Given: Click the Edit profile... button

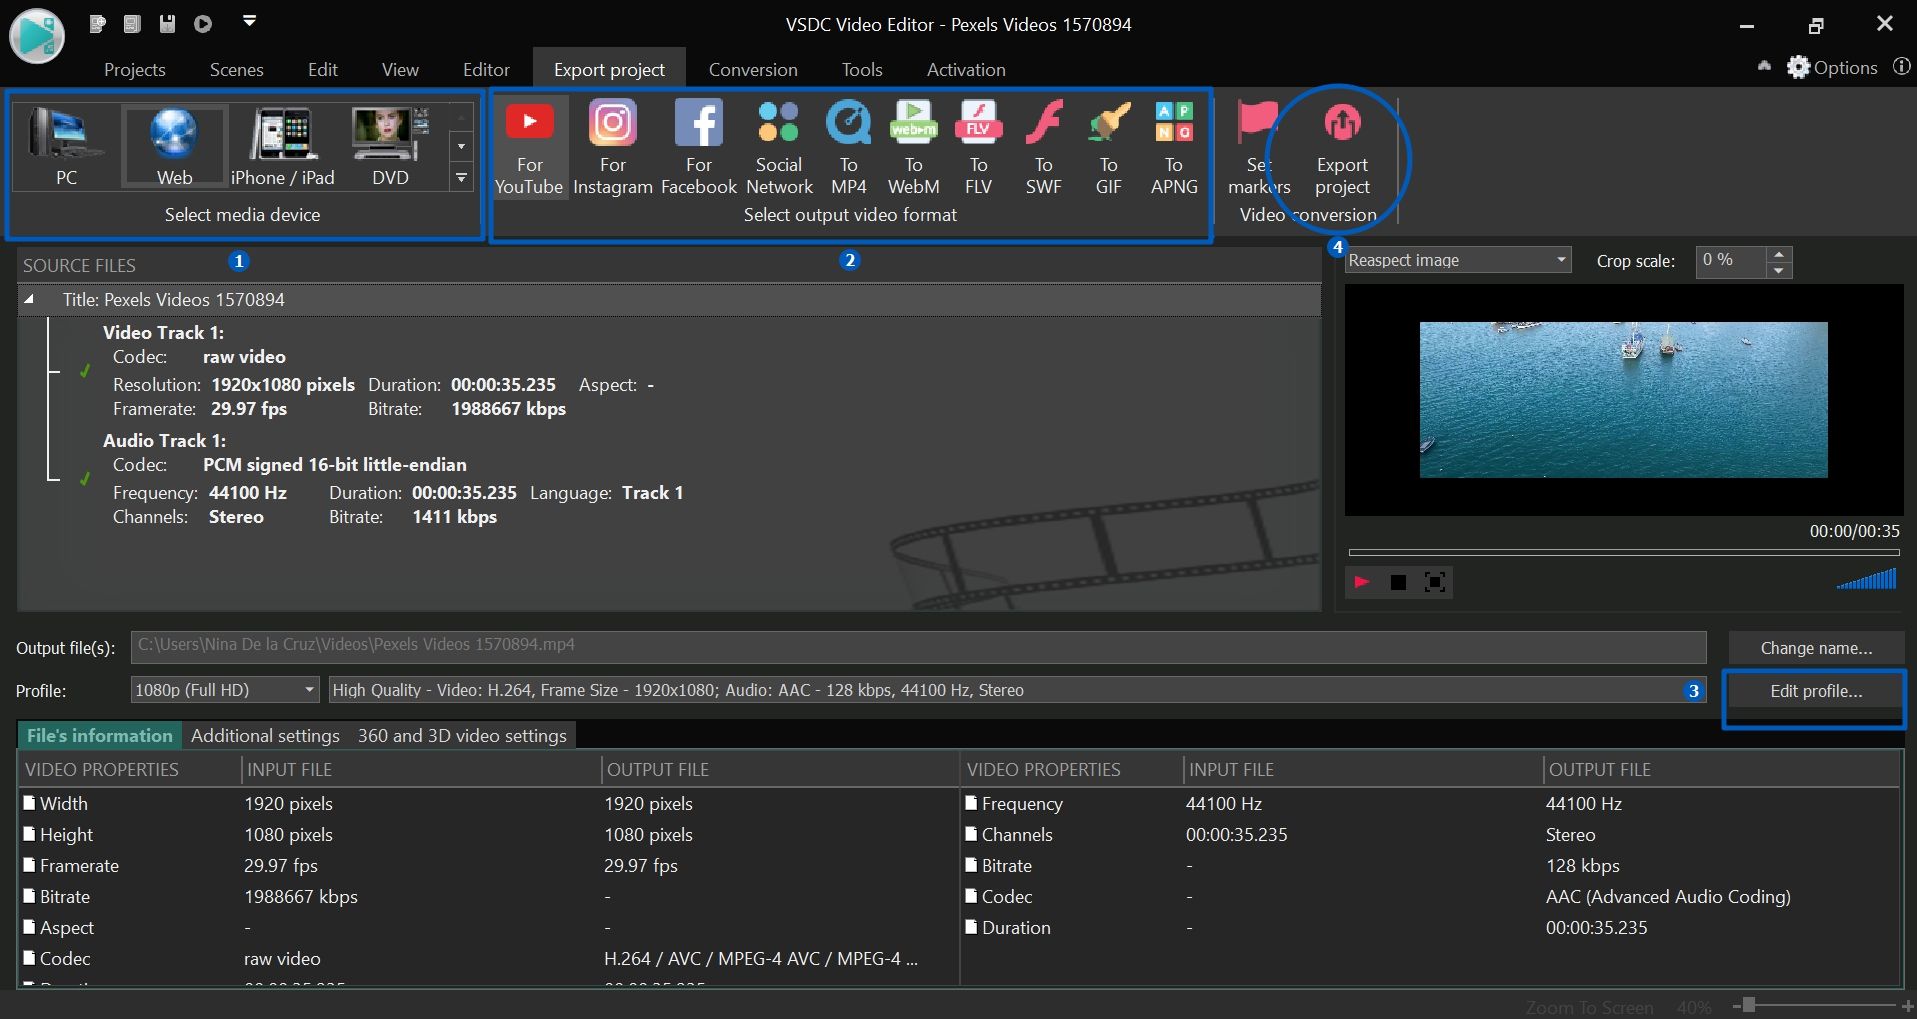Looking at the screenshot, I should pyautogui.click(x=1816, y=691).
